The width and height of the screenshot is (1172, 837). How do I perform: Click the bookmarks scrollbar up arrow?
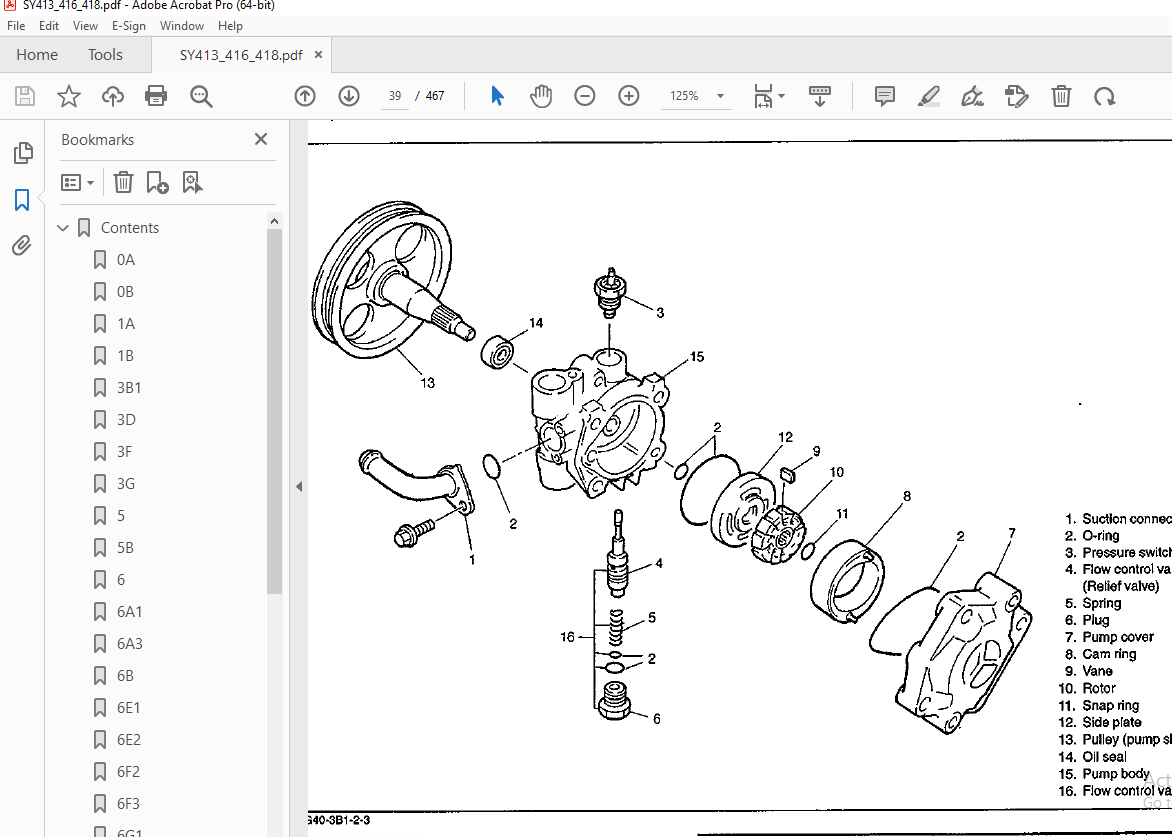[274, 221]
